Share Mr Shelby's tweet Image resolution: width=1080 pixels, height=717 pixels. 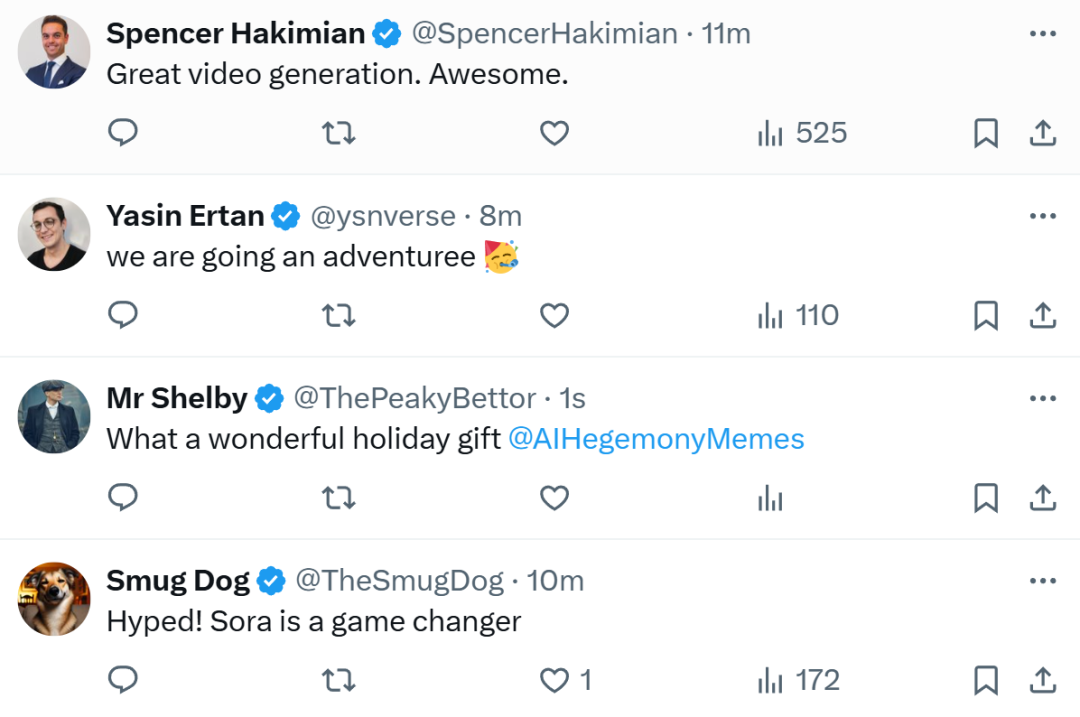tap(1042, 498)
